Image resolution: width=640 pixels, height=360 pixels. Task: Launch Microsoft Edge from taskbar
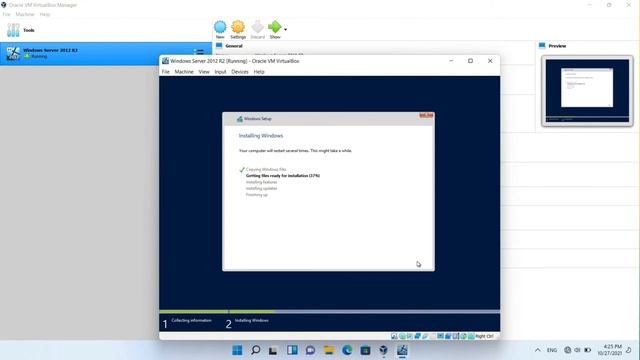(347, 350)
